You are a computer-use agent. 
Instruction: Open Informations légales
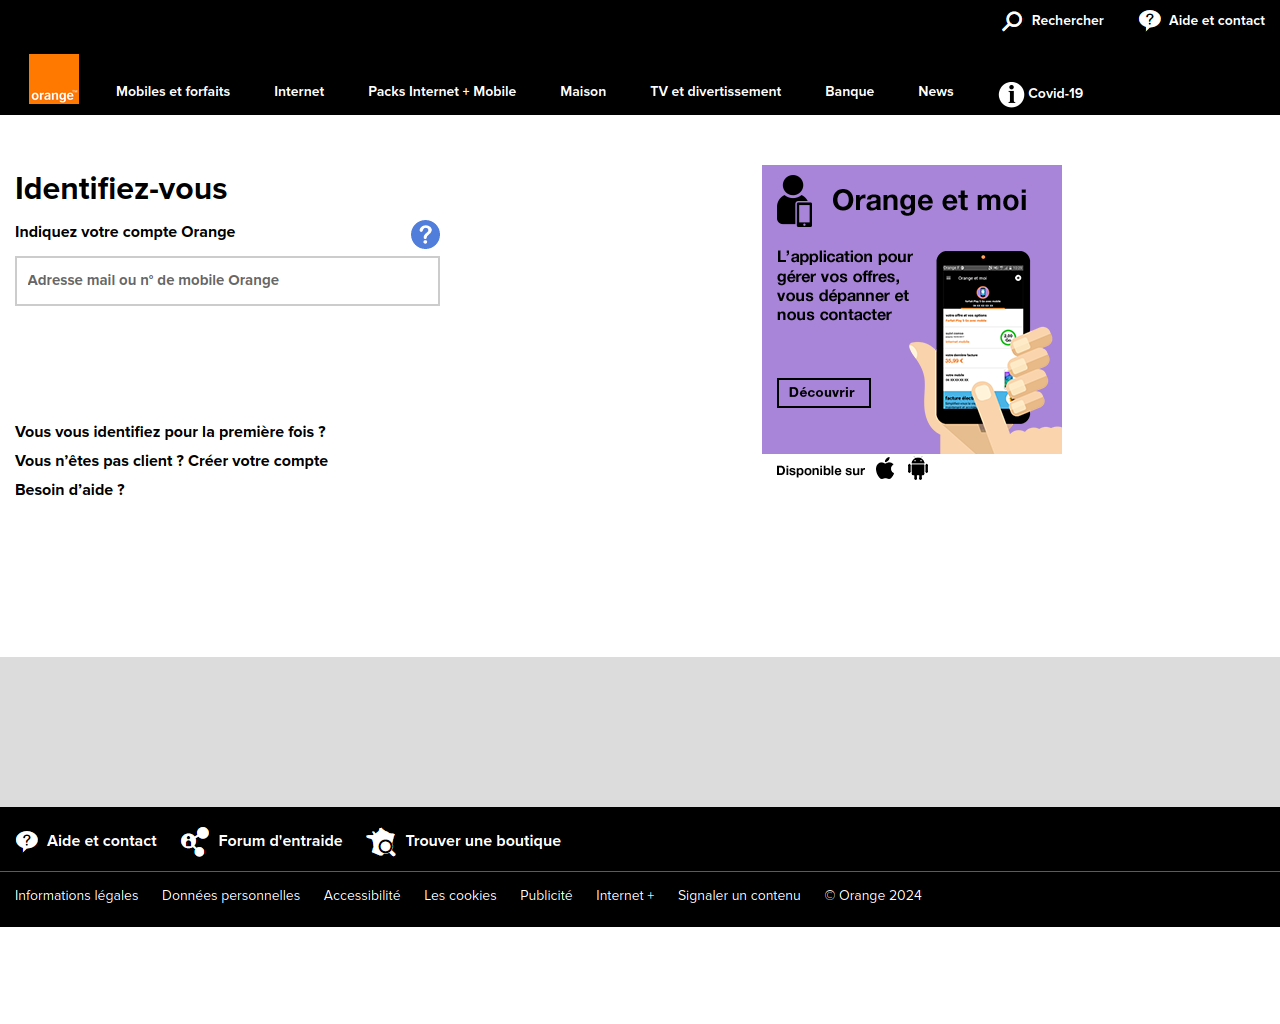[x=77, y=895]
